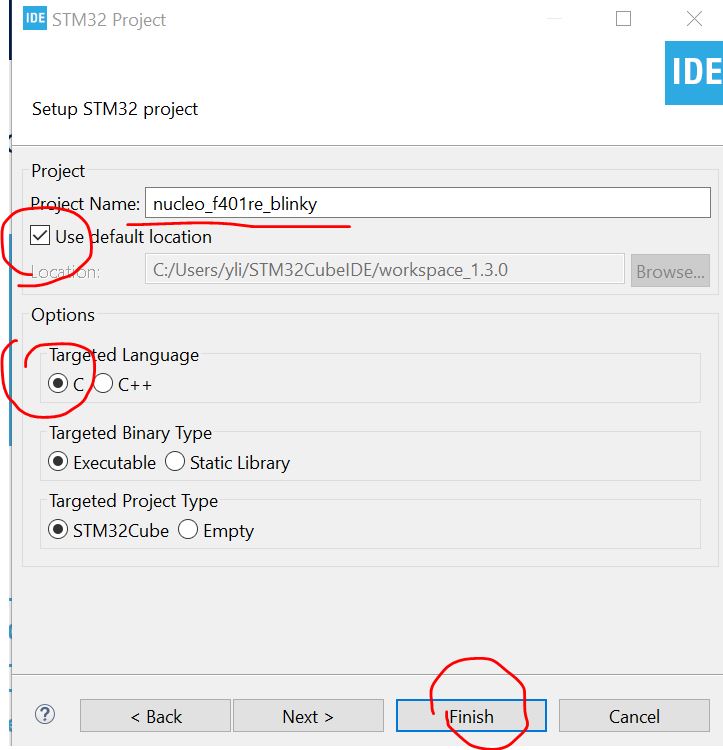Maximize the STM32 Project dialog
Screen dimensions: 723x750
[x=624, y=19]
